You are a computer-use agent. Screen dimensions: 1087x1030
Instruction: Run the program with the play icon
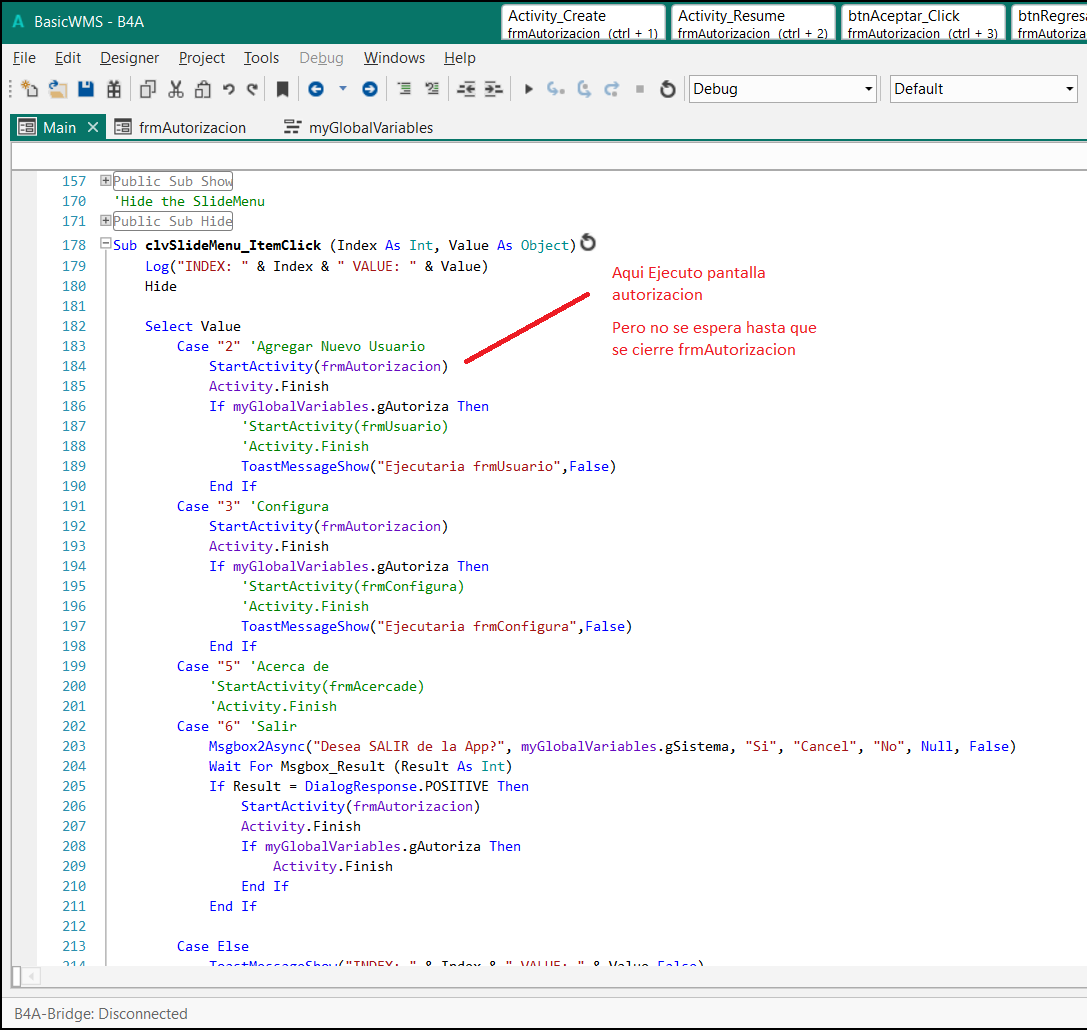tap(529, 89)
